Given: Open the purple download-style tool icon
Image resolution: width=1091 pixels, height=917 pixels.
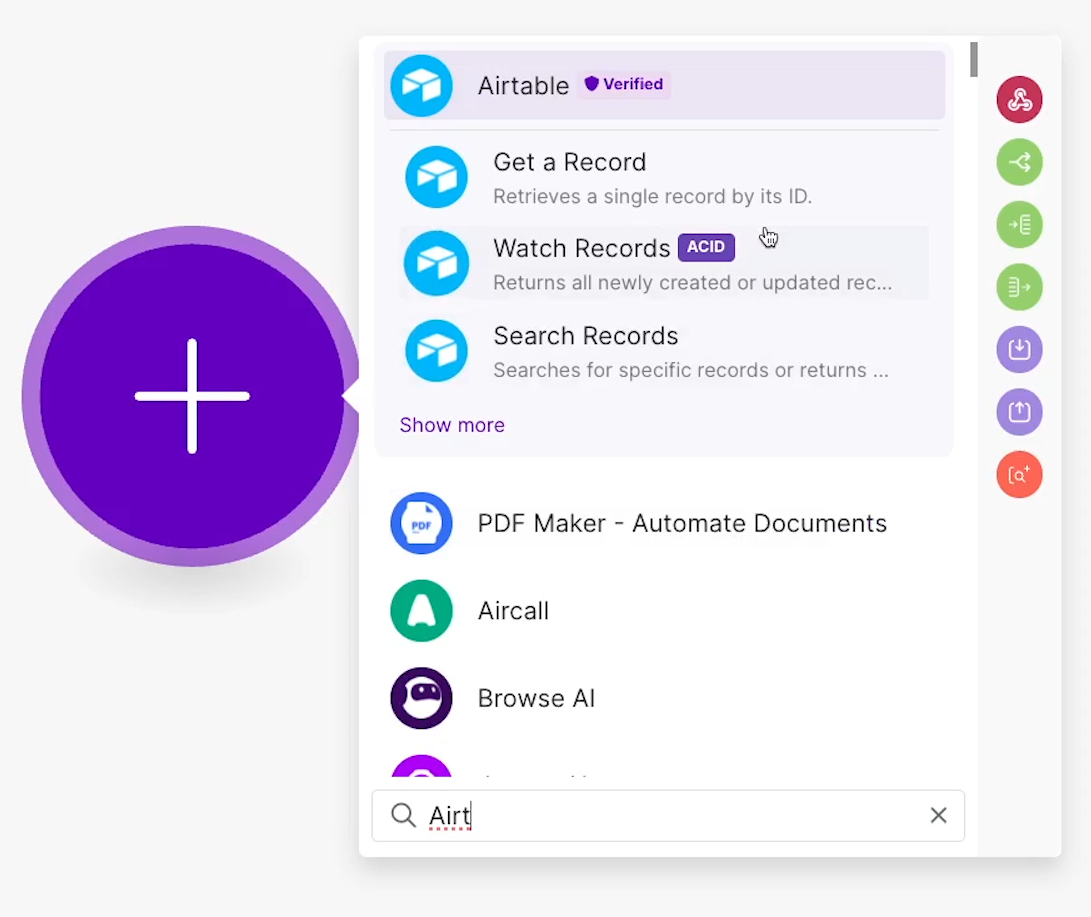Looking at the screenshot, I should 1019,349.
